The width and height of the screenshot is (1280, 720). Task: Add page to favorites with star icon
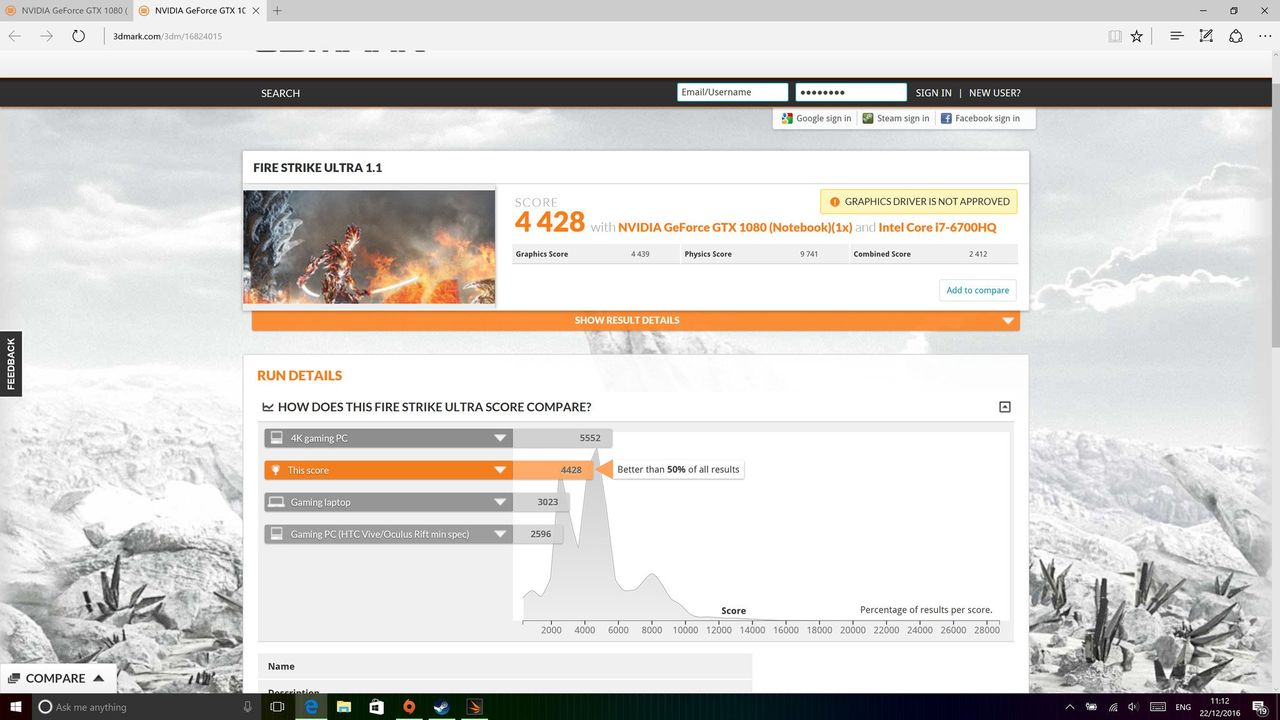point(1137,36)
